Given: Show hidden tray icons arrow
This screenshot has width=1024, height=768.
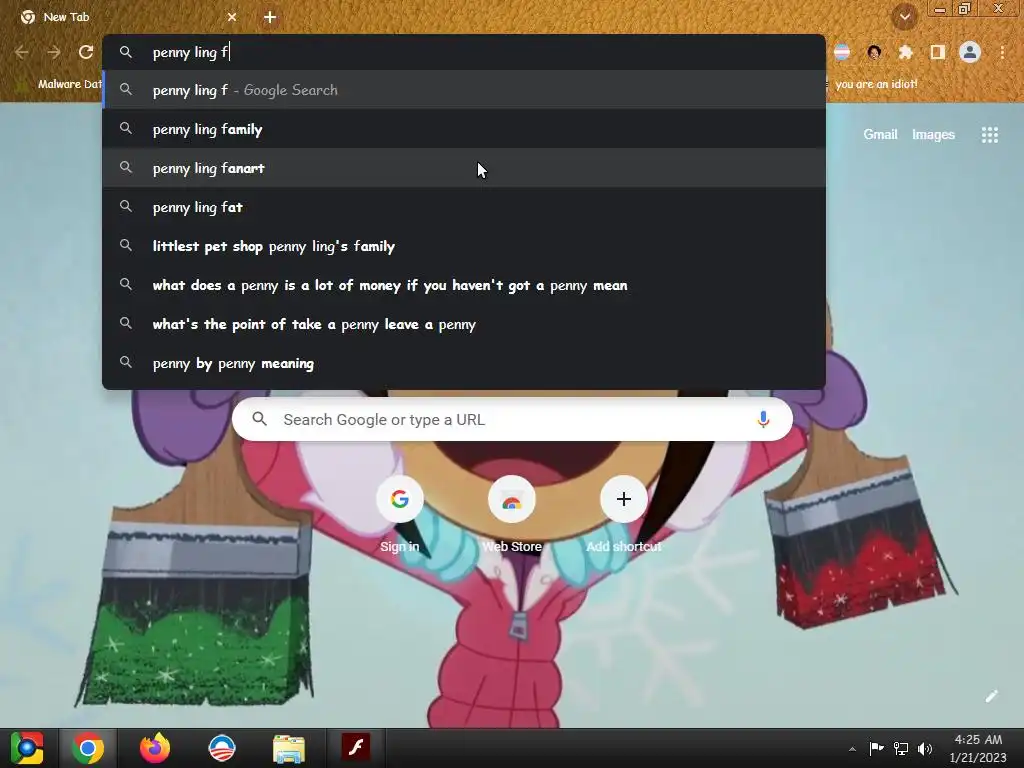Looking at the screenshot, I should 852,749.
